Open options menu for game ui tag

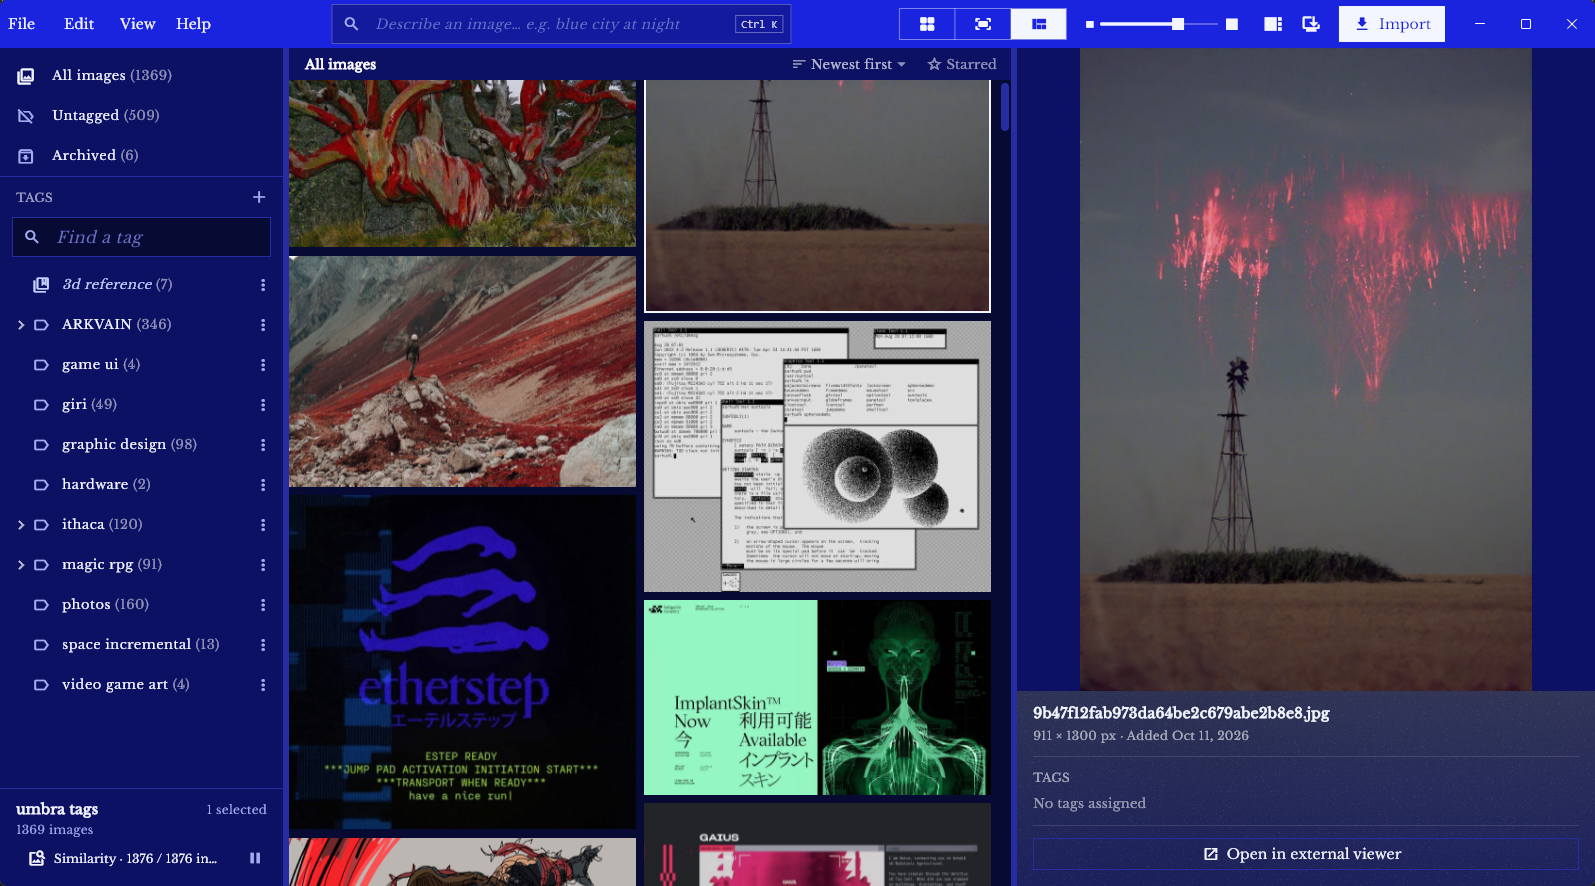point(263,365)
